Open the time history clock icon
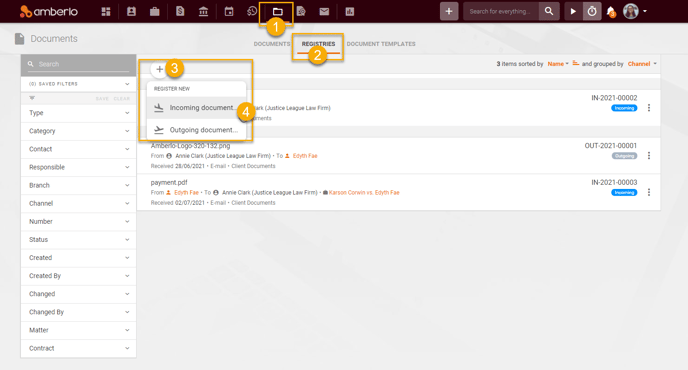The width and height of the screenshot is (688, 370). click(x=252, y=11)
